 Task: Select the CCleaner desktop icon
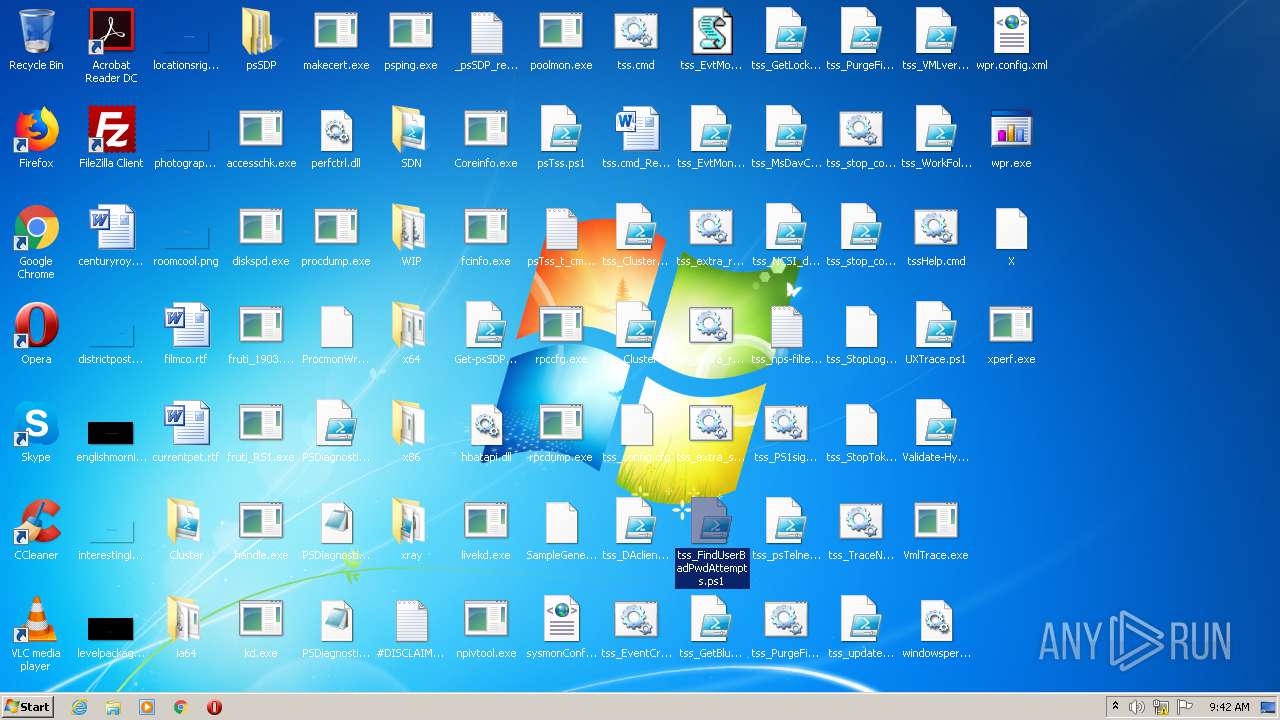(36, 530)
